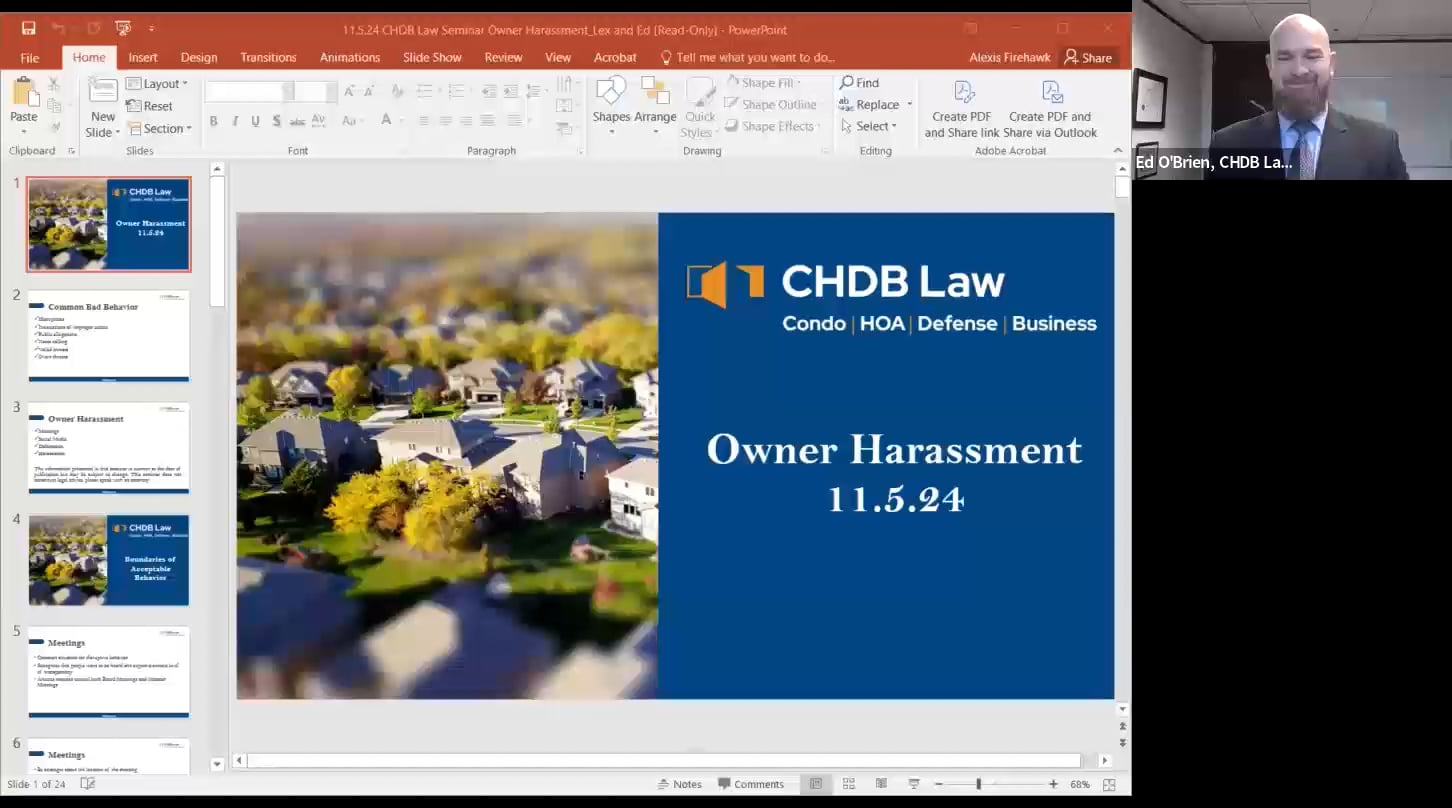Insert a New Slide via the icon

[x=103, y=91]
